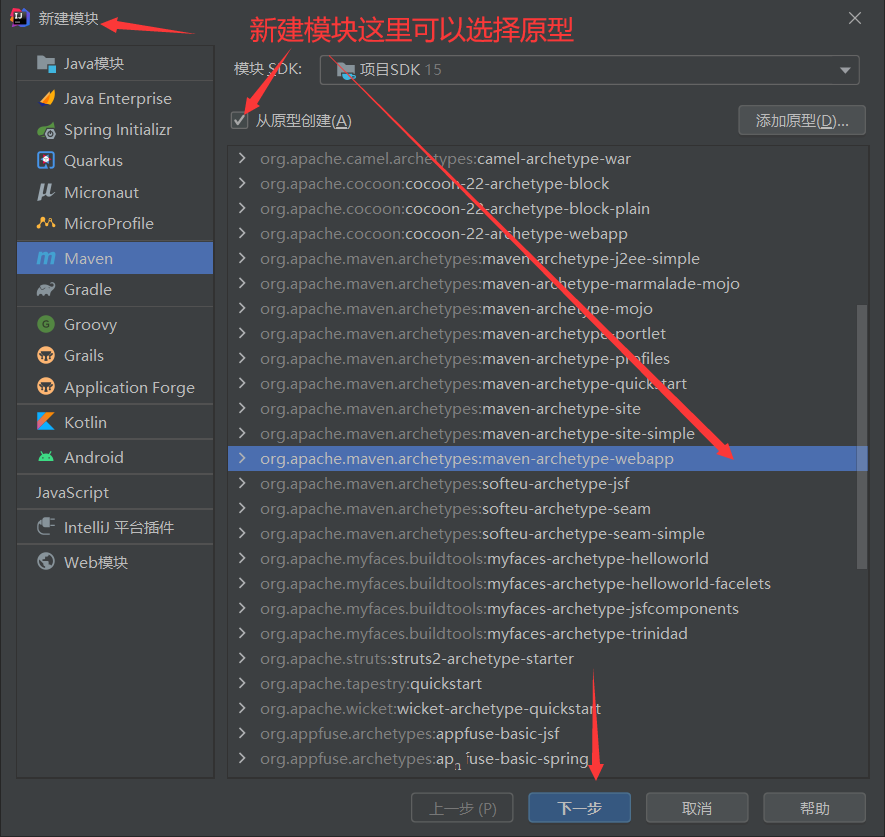Select softeu-archetype-seam-simple row

547,533
